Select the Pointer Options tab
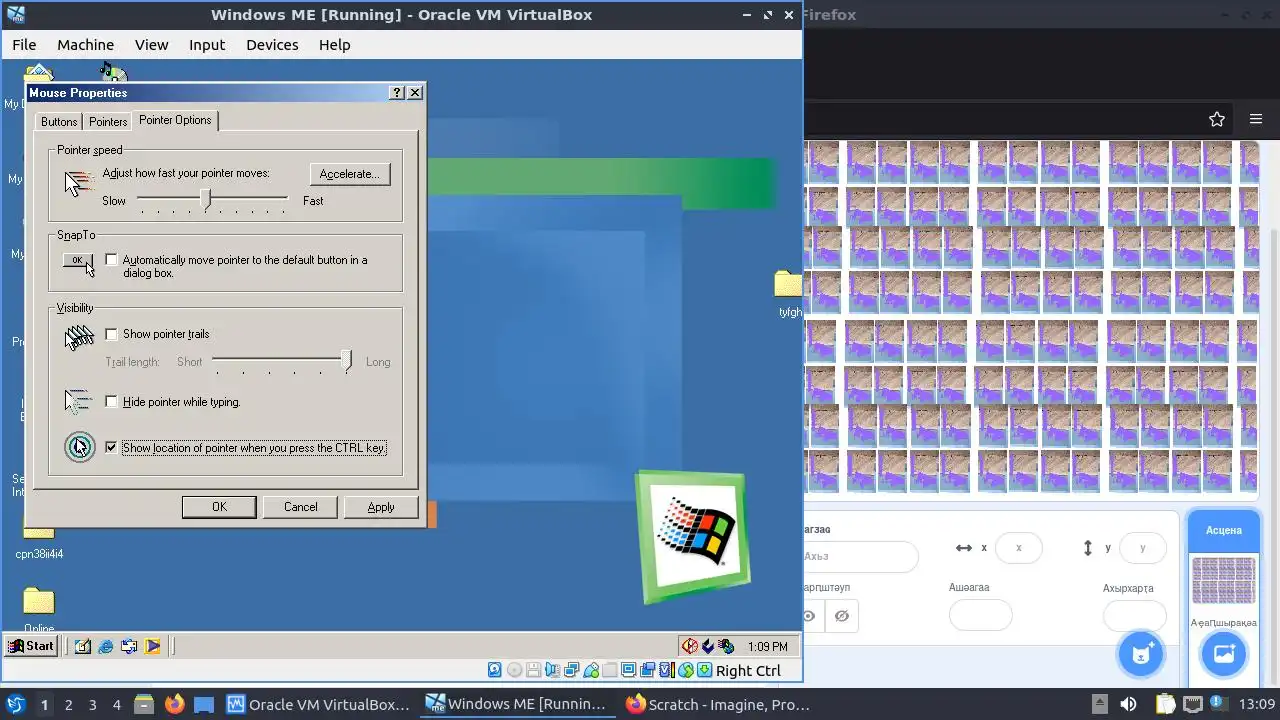The height and width of the screenshot is (720, 1280). pyautogui.click(x=175, y=120)
